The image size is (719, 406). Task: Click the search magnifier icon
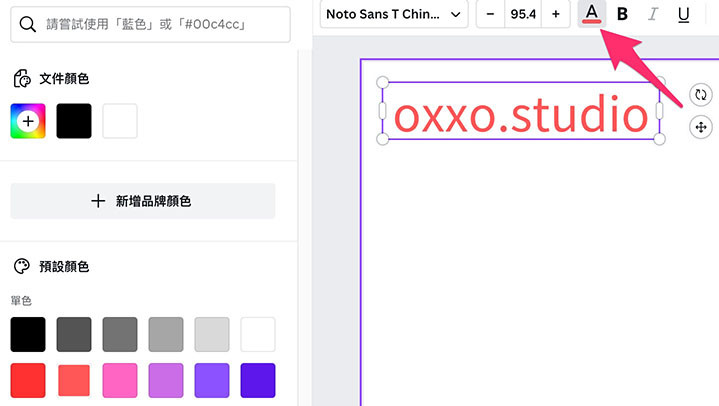(28, 24)
